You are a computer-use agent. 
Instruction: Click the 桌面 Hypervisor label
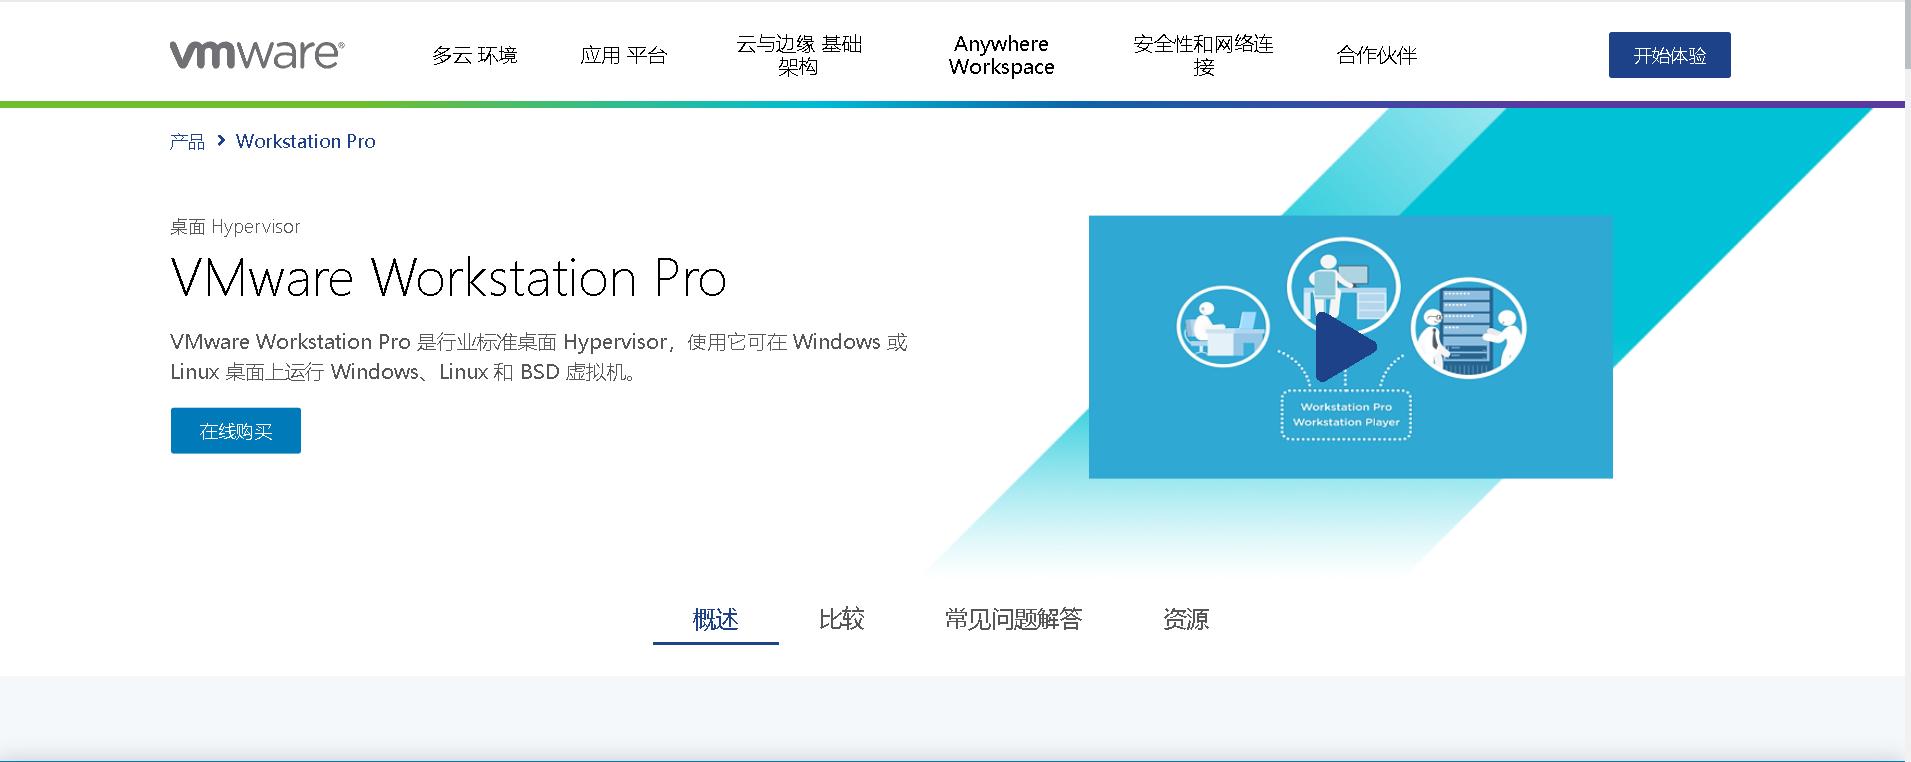[x=235, y=227]
